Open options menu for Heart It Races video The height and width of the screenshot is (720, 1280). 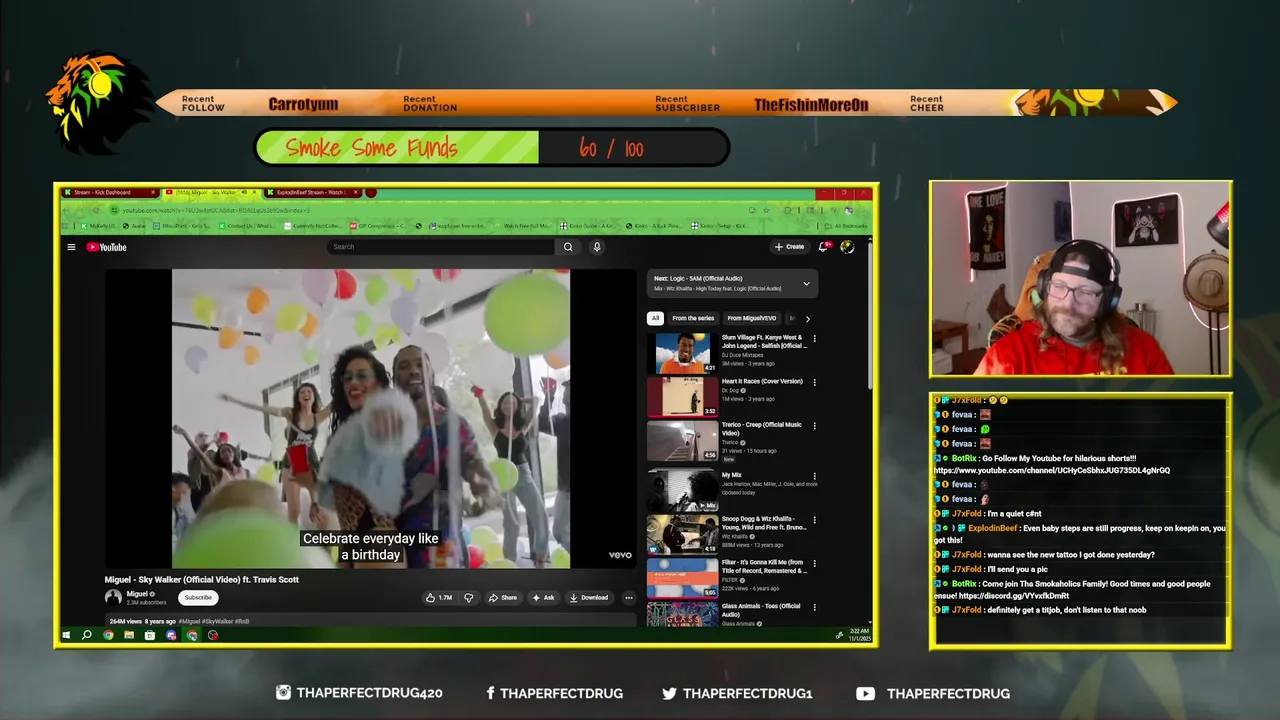[x=814, y=382]
